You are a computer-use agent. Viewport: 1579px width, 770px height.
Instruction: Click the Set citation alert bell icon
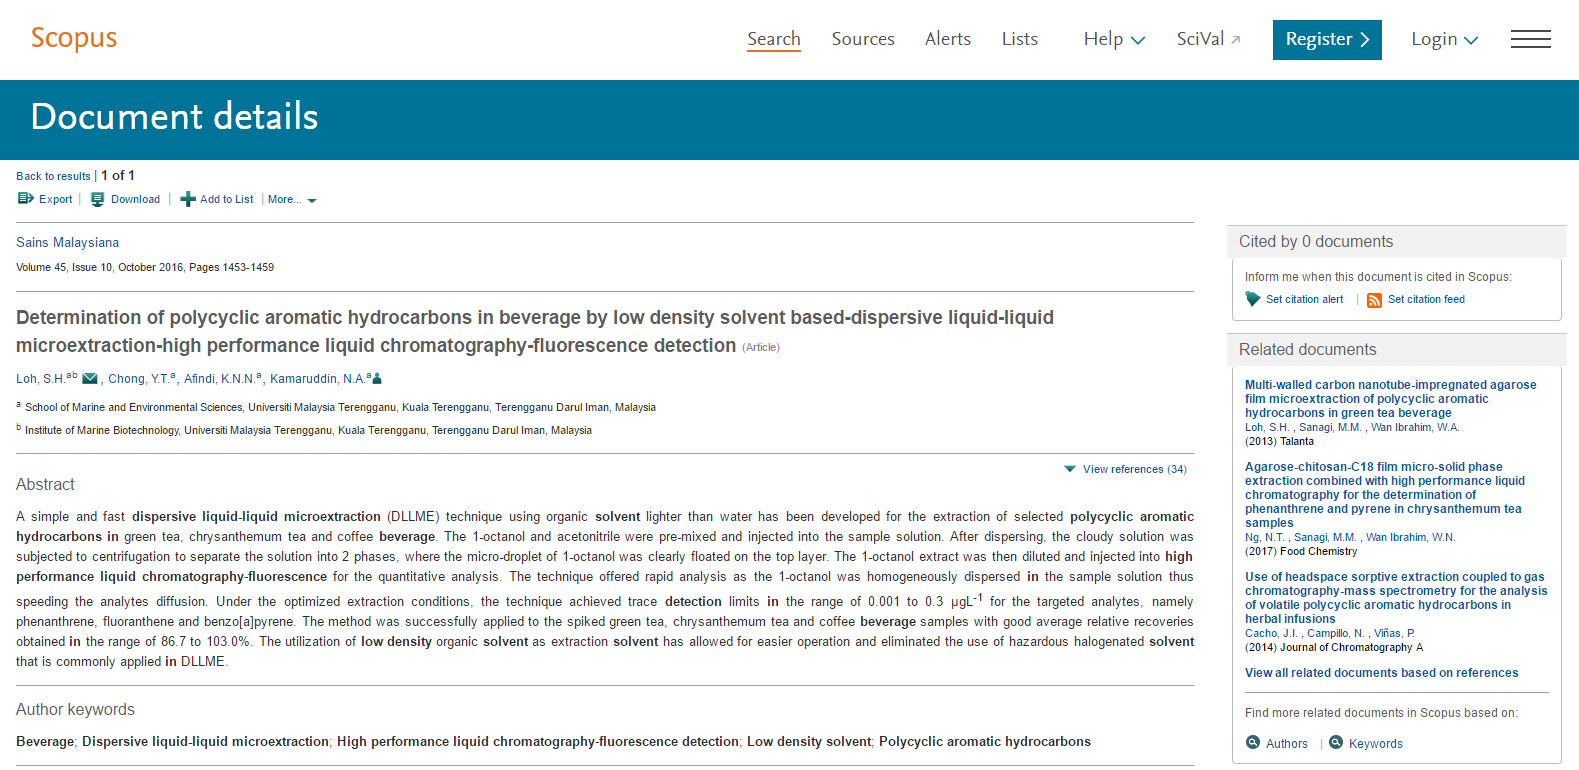click(1253, 299)
